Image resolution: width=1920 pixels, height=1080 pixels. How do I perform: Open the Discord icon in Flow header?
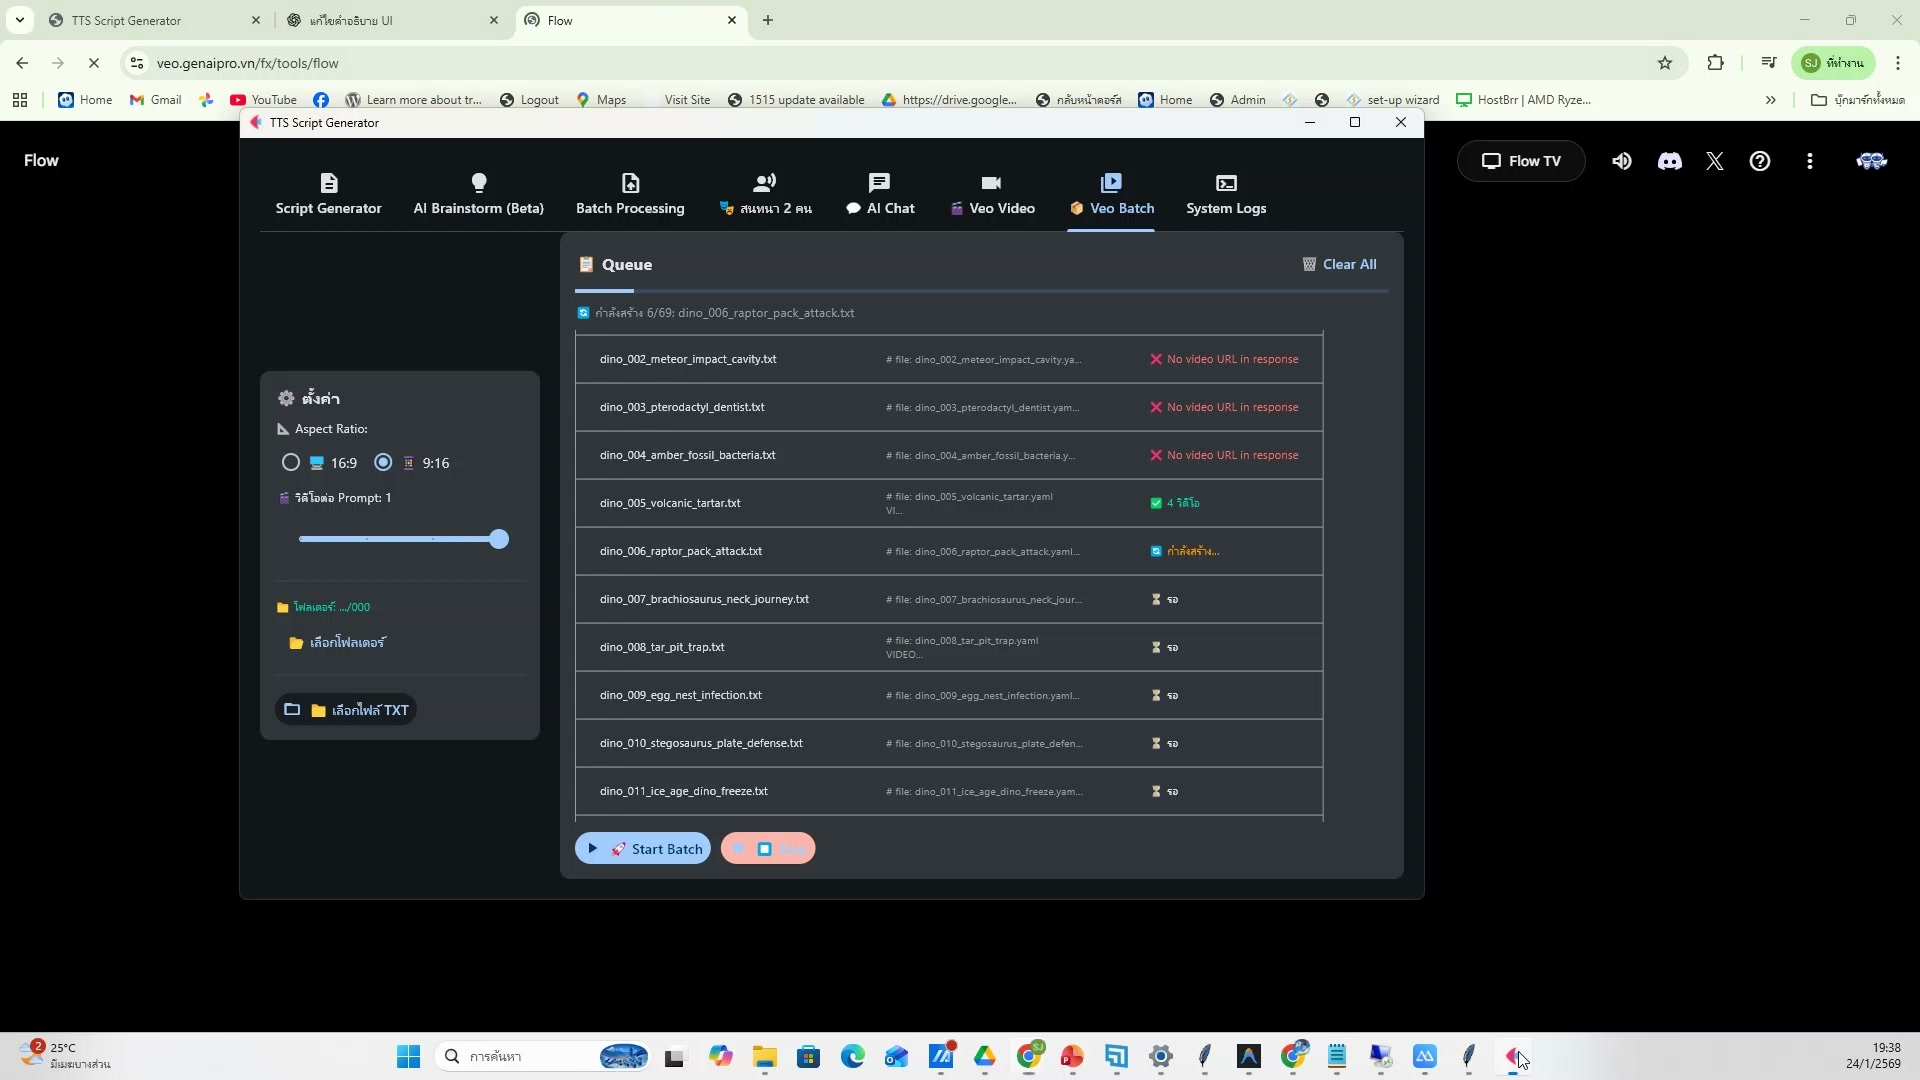(x=1669, y=161)
